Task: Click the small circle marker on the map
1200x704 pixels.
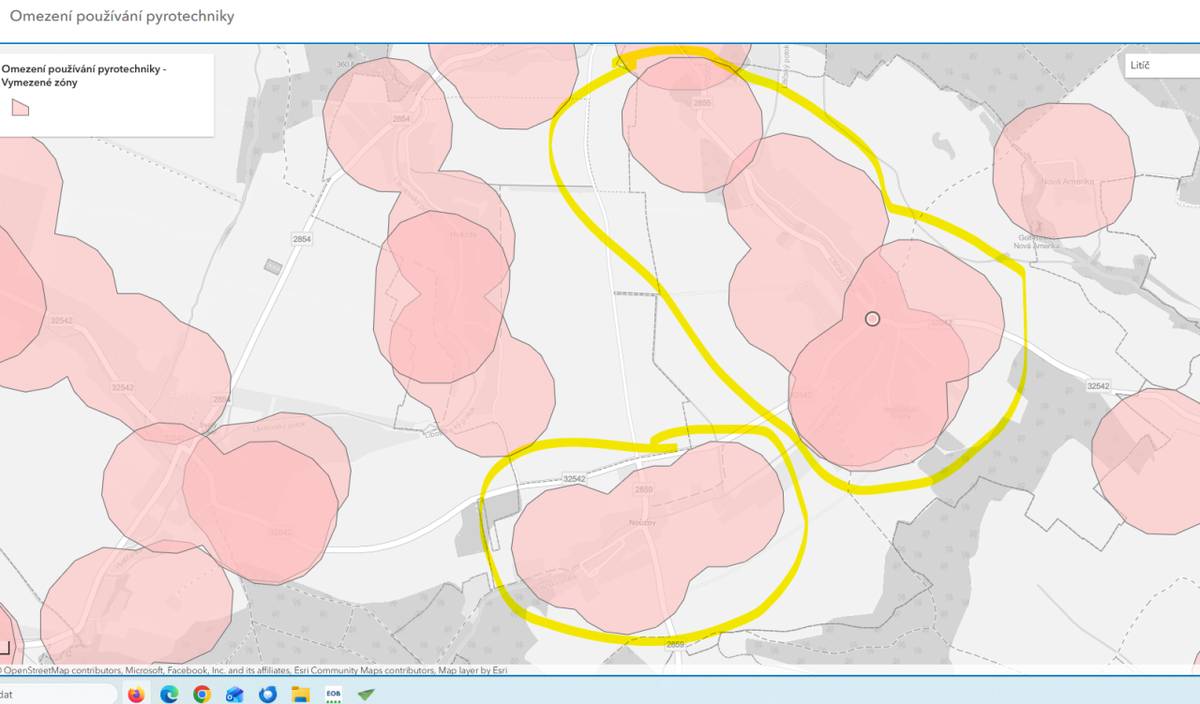Action: point(872,318)
